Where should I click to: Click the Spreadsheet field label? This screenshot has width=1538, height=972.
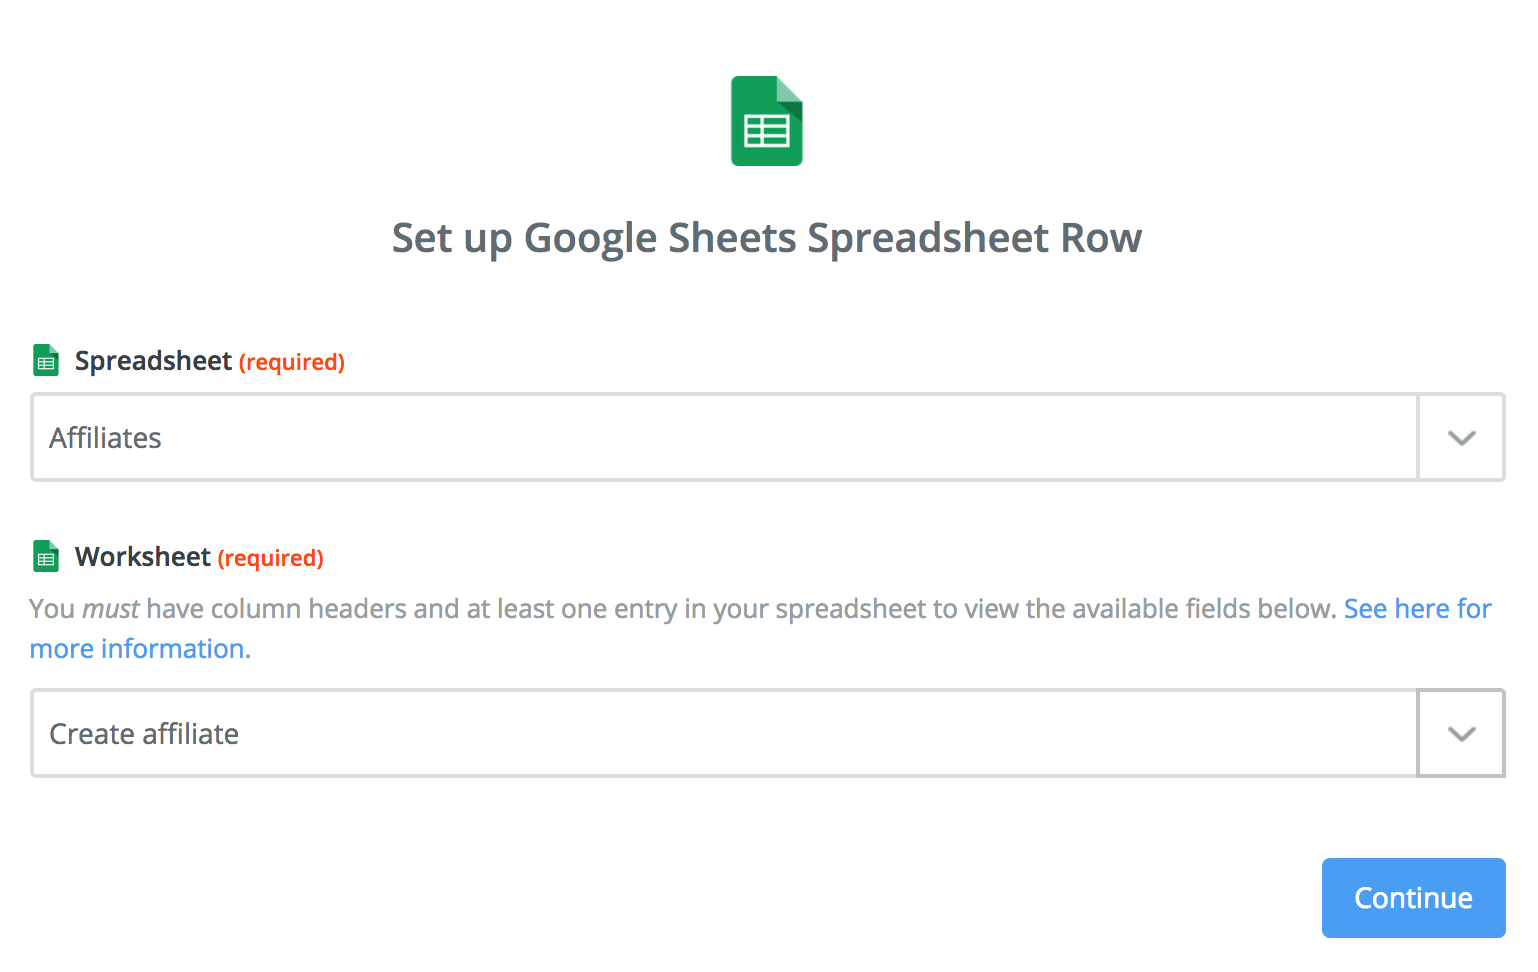click(x=153, y=361)
